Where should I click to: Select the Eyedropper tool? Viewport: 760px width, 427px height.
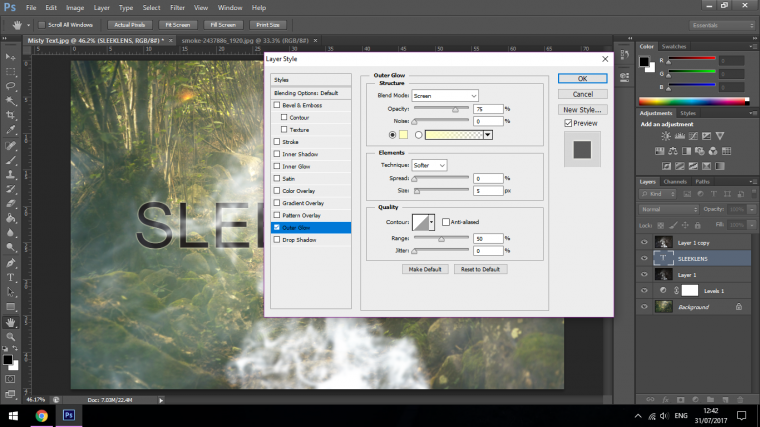(10, 130)
